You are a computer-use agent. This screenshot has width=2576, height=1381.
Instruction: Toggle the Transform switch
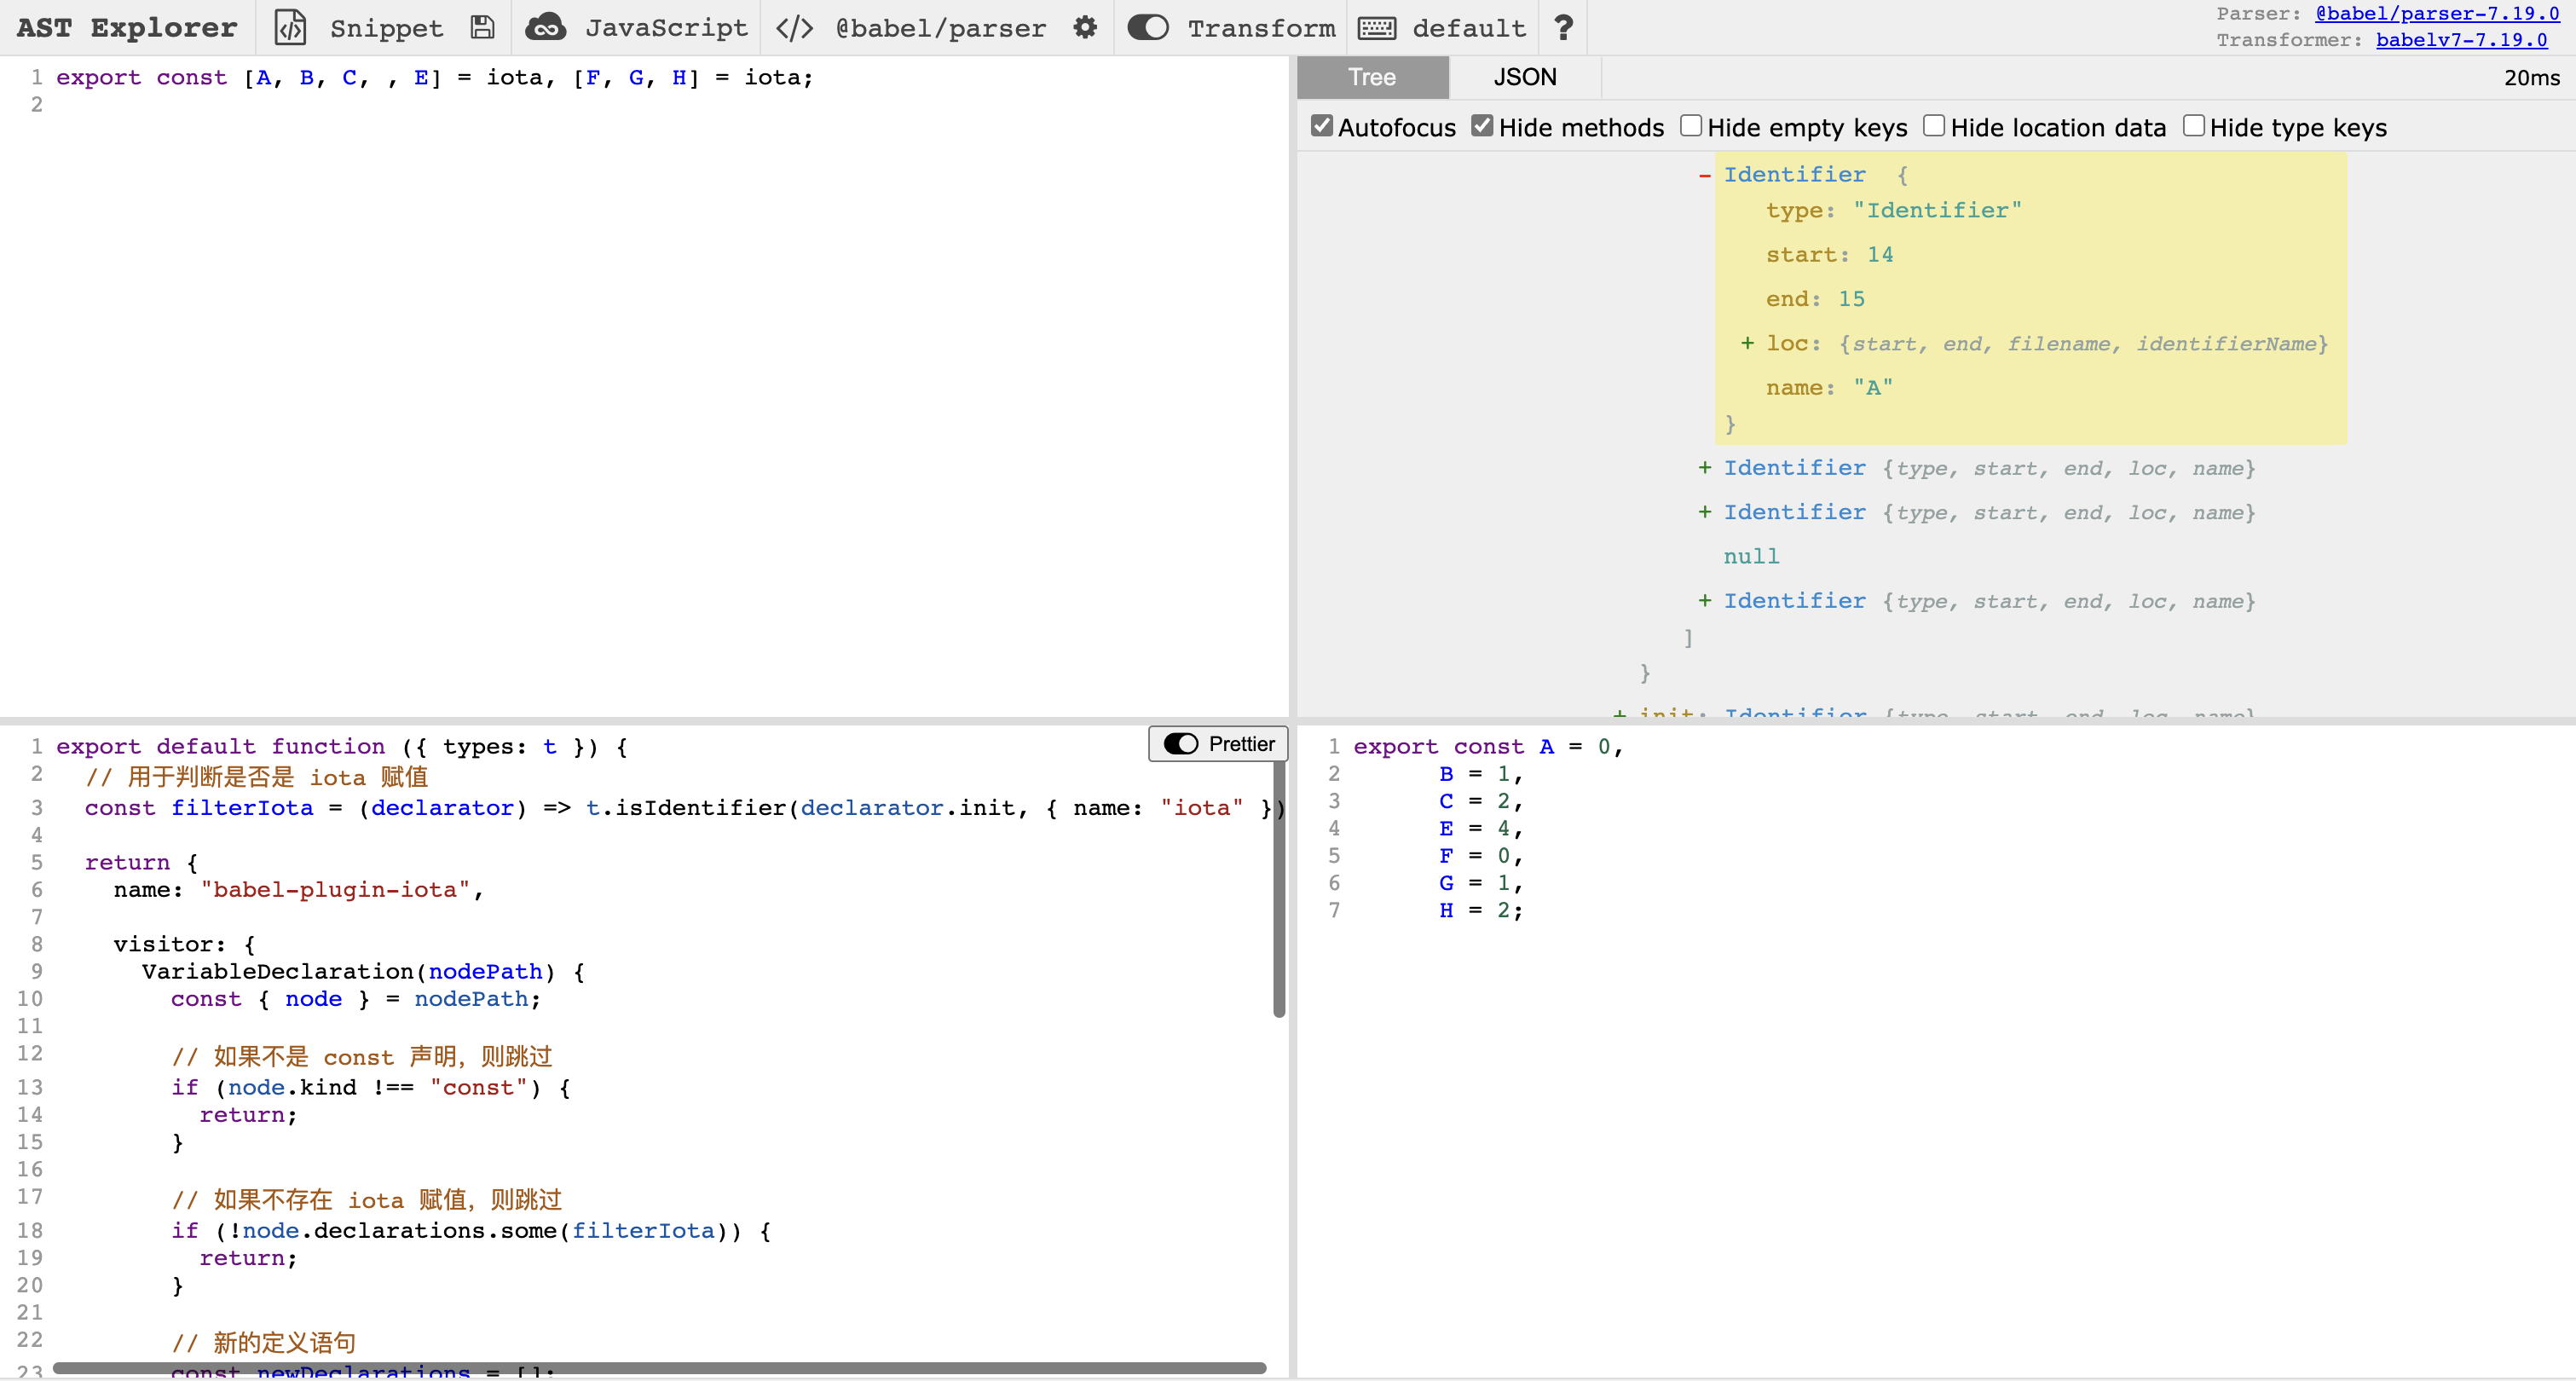[1148, 27]
